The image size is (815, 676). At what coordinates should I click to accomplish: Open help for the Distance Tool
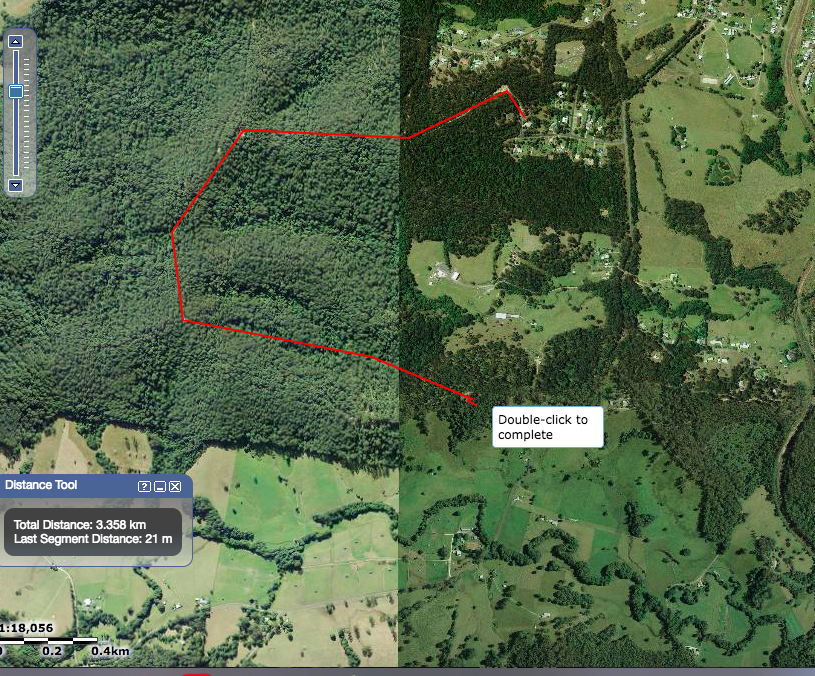pyautogui.click(x=144, y=486)
